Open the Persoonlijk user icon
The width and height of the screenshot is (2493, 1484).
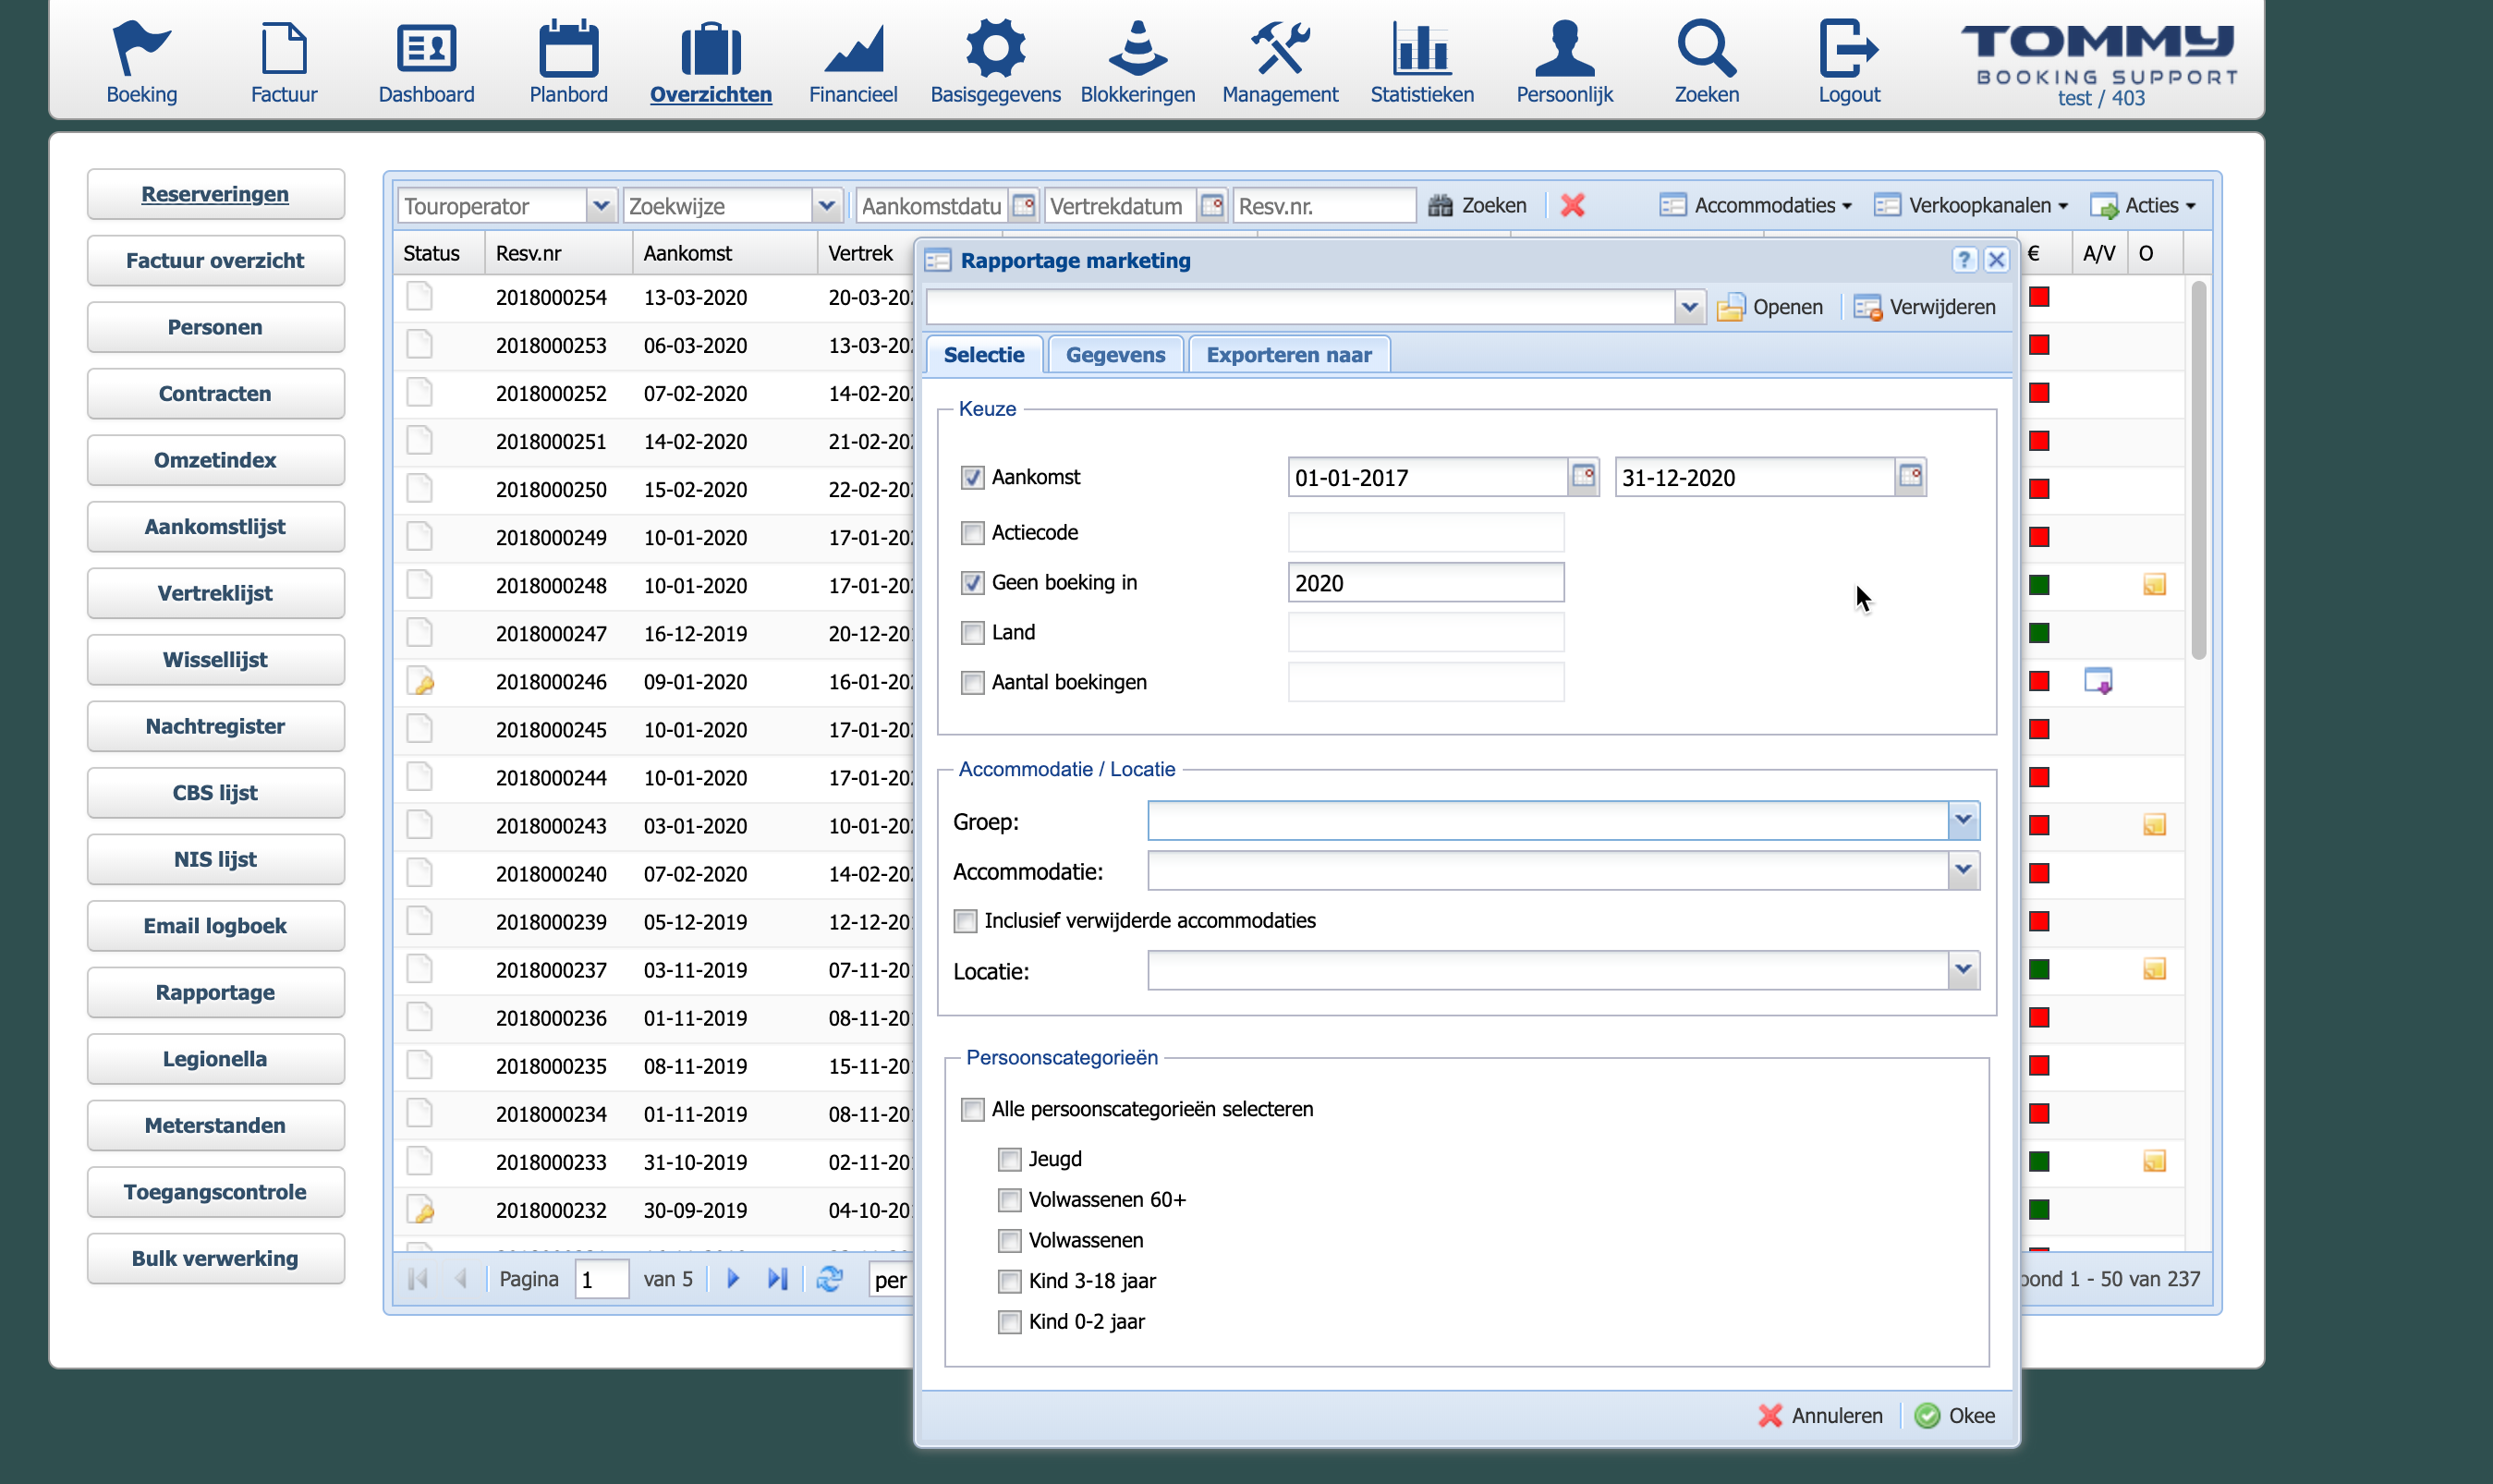[1564, 48]
